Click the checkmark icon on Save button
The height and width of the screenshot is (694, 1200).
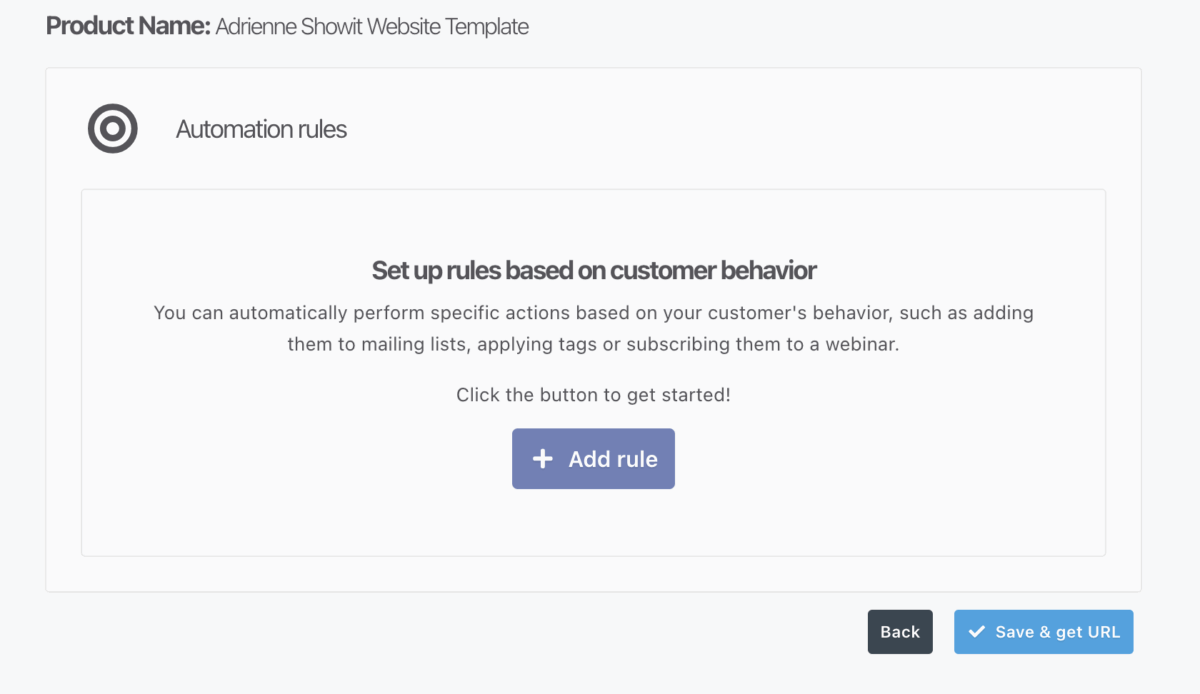tap(977, 632)
